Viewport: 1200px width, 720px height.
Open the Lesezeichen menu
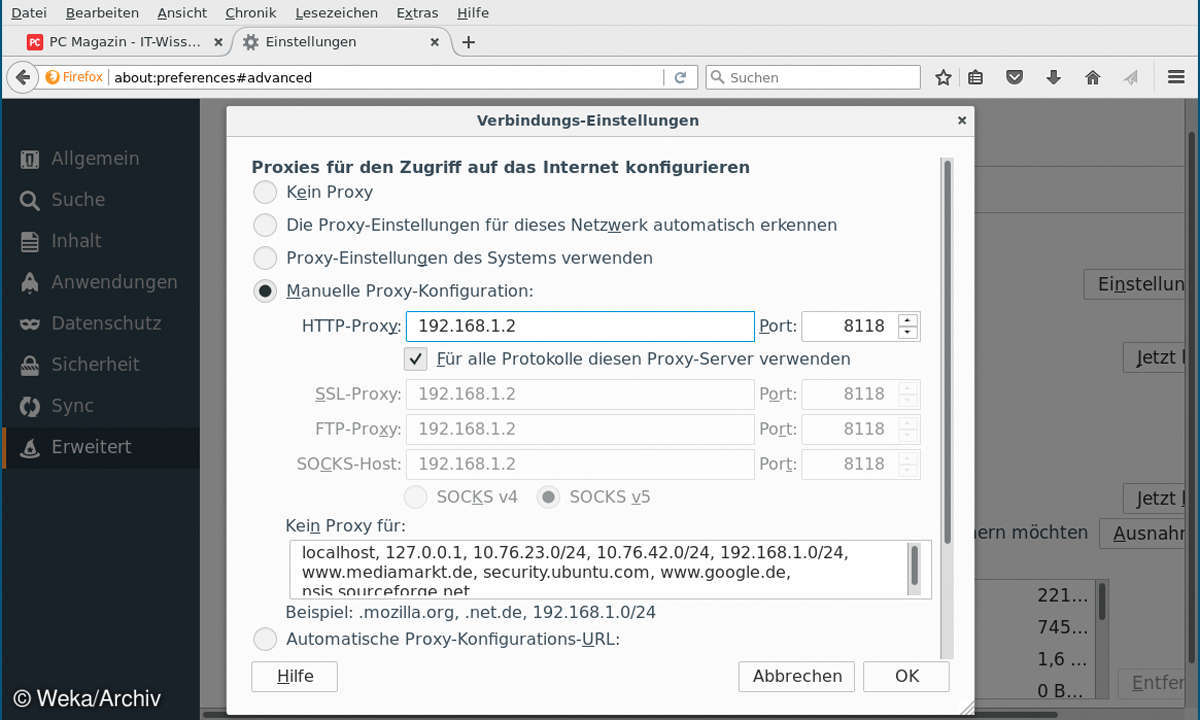coord(337,13)
